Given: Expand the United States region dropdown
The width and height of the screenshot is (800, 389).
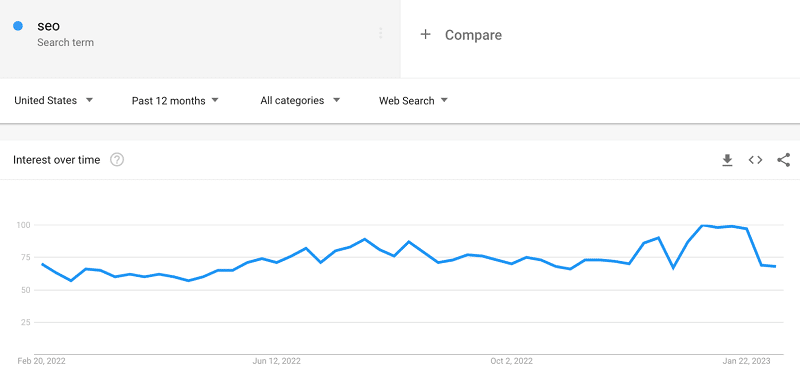Looking at the screenshot, I should 54,101.
